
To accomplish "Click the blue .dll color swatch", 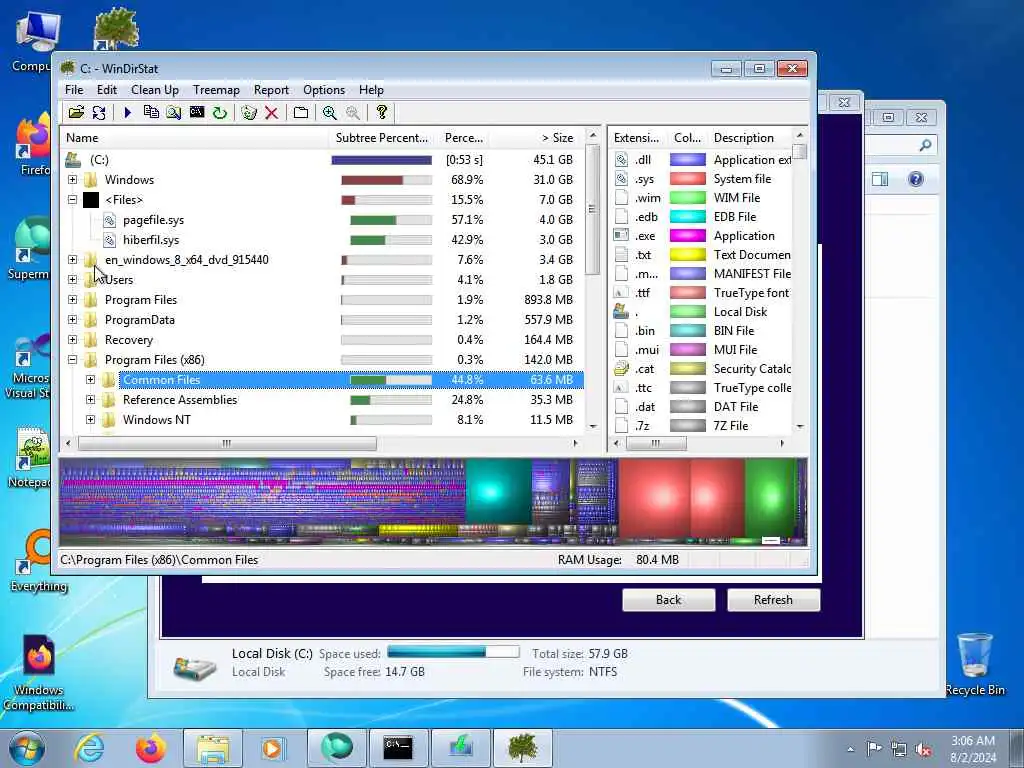I will 688,160.
